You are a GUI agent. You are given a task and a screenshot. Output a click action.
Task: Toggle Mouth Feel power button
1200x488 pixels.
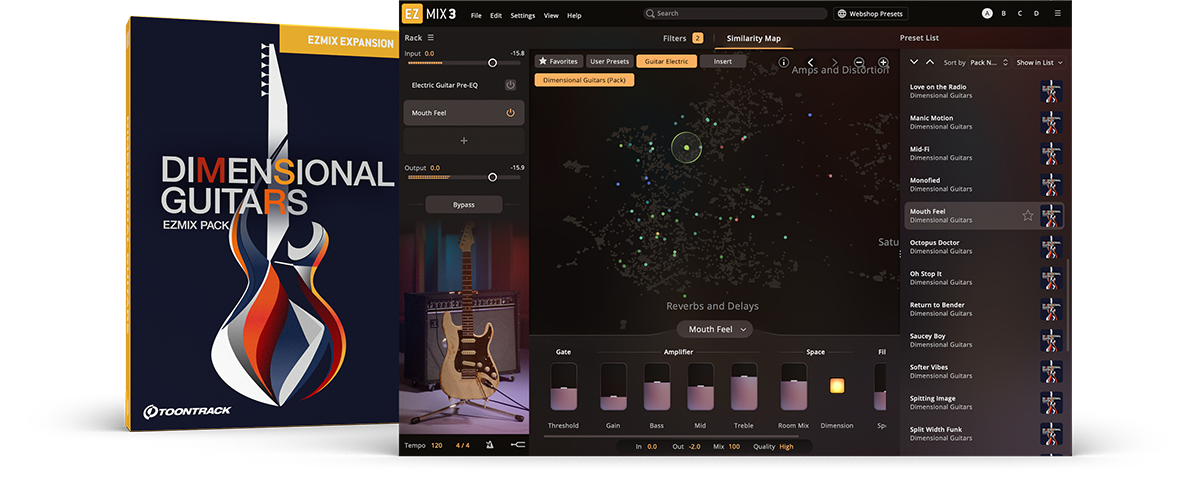click(x=510, y=113)
